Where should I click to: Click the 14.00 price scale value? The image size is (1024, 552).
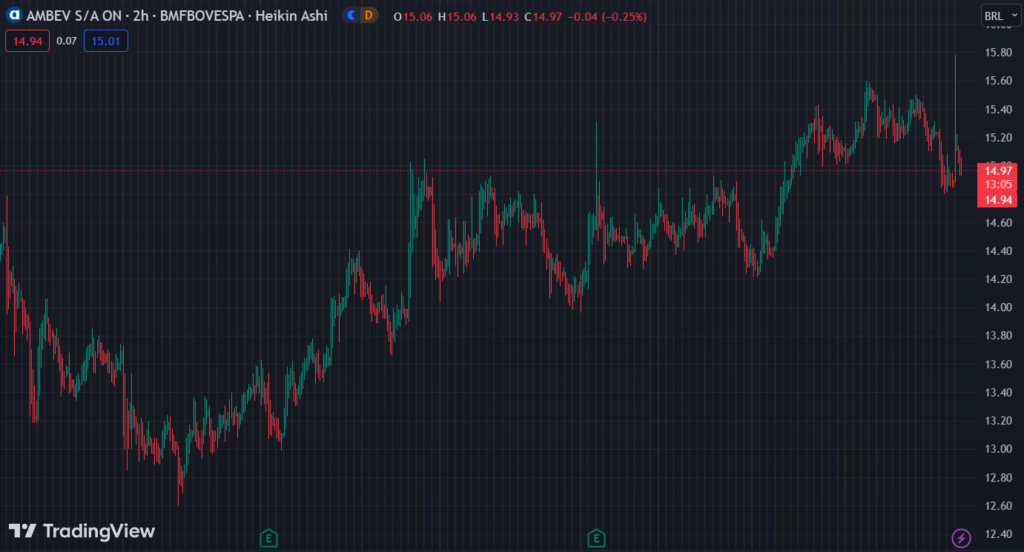(998, 308)
